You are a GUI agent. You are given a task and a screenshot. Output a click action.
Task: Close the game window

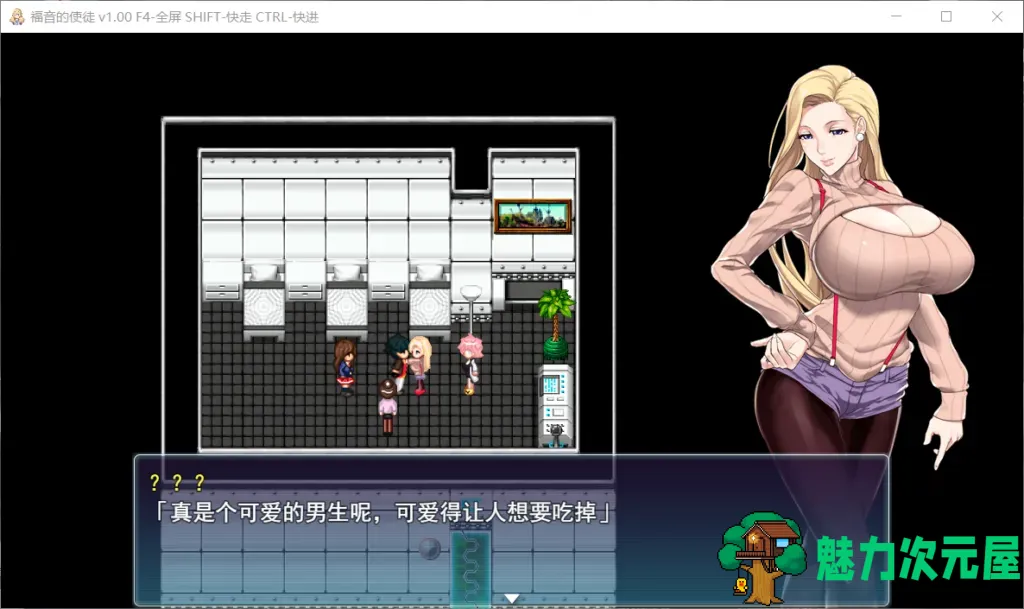point(997,16)
